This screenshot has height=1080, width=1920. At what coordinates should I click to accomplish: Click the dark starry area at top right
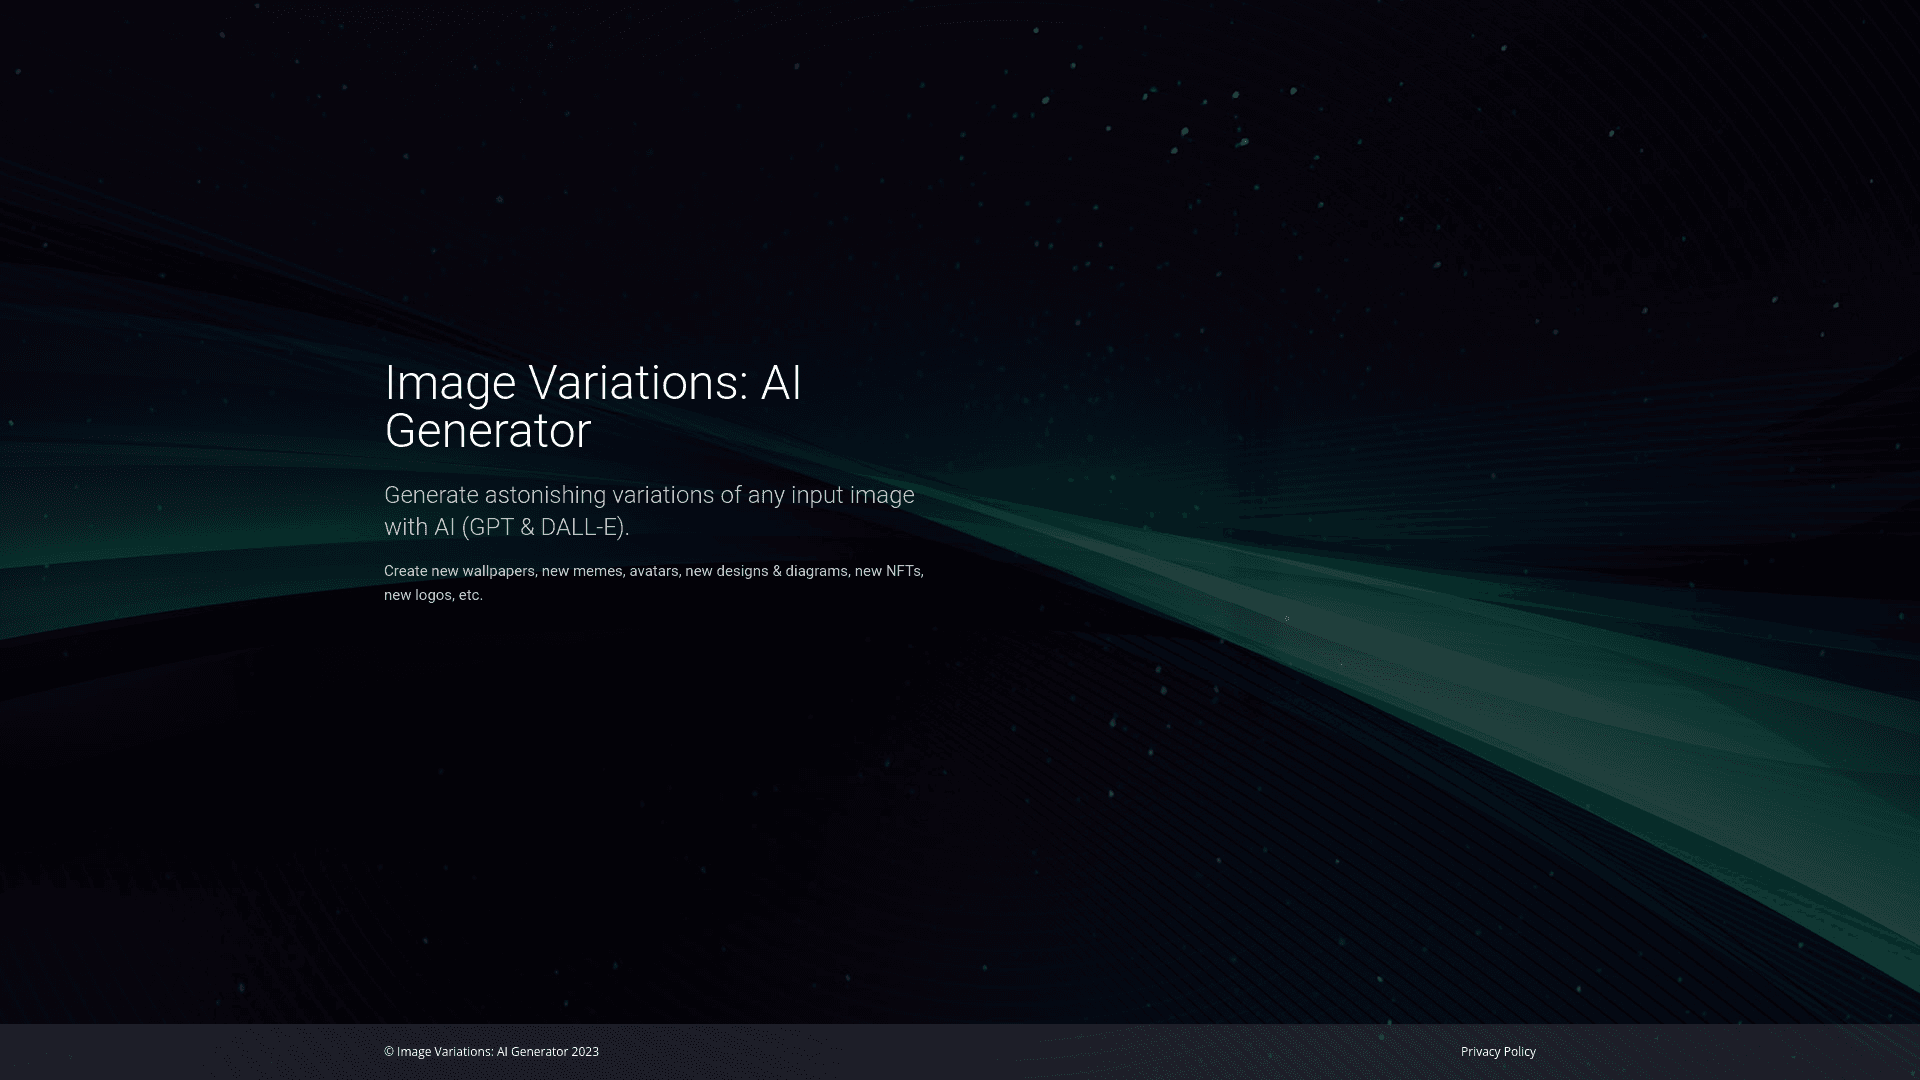point(1600,150)
